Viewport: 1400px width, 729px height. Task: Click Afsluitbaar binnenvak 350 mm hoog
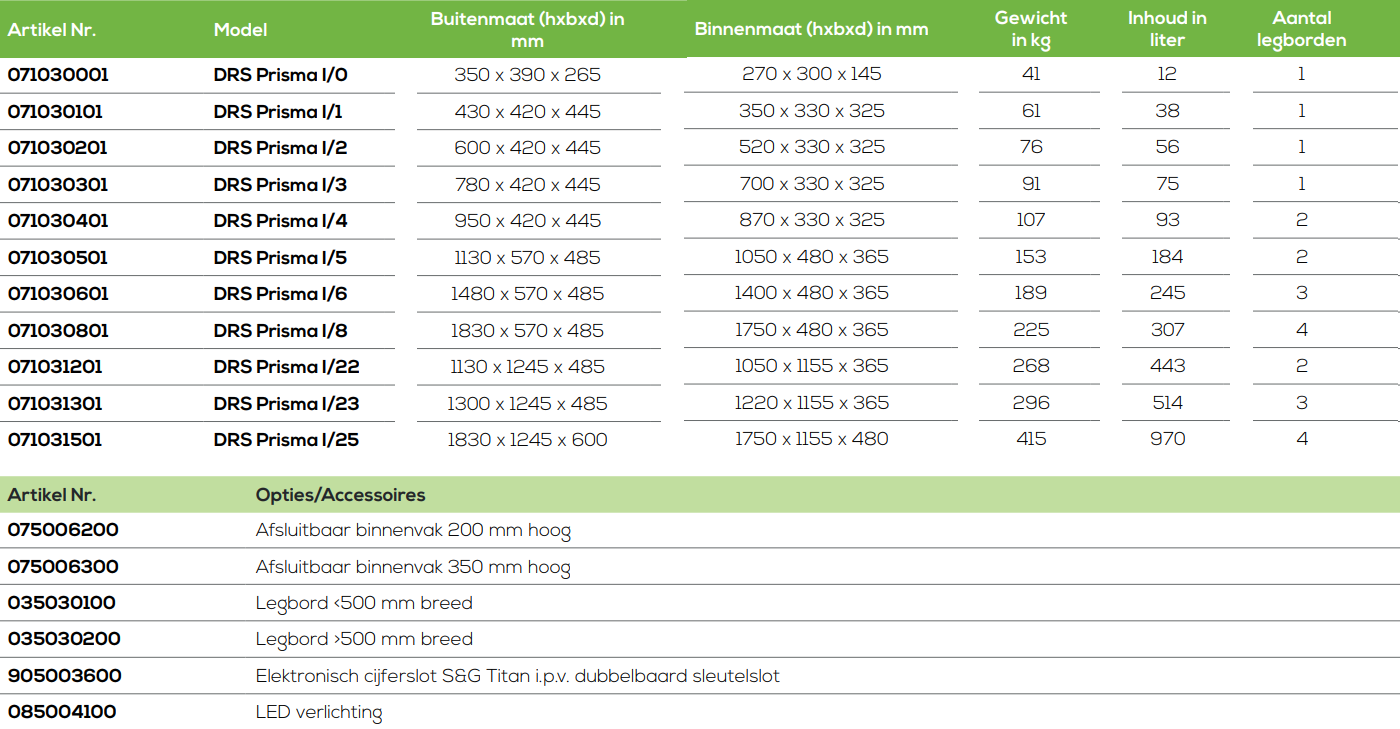pyautogui.click(x=413, y=568)
